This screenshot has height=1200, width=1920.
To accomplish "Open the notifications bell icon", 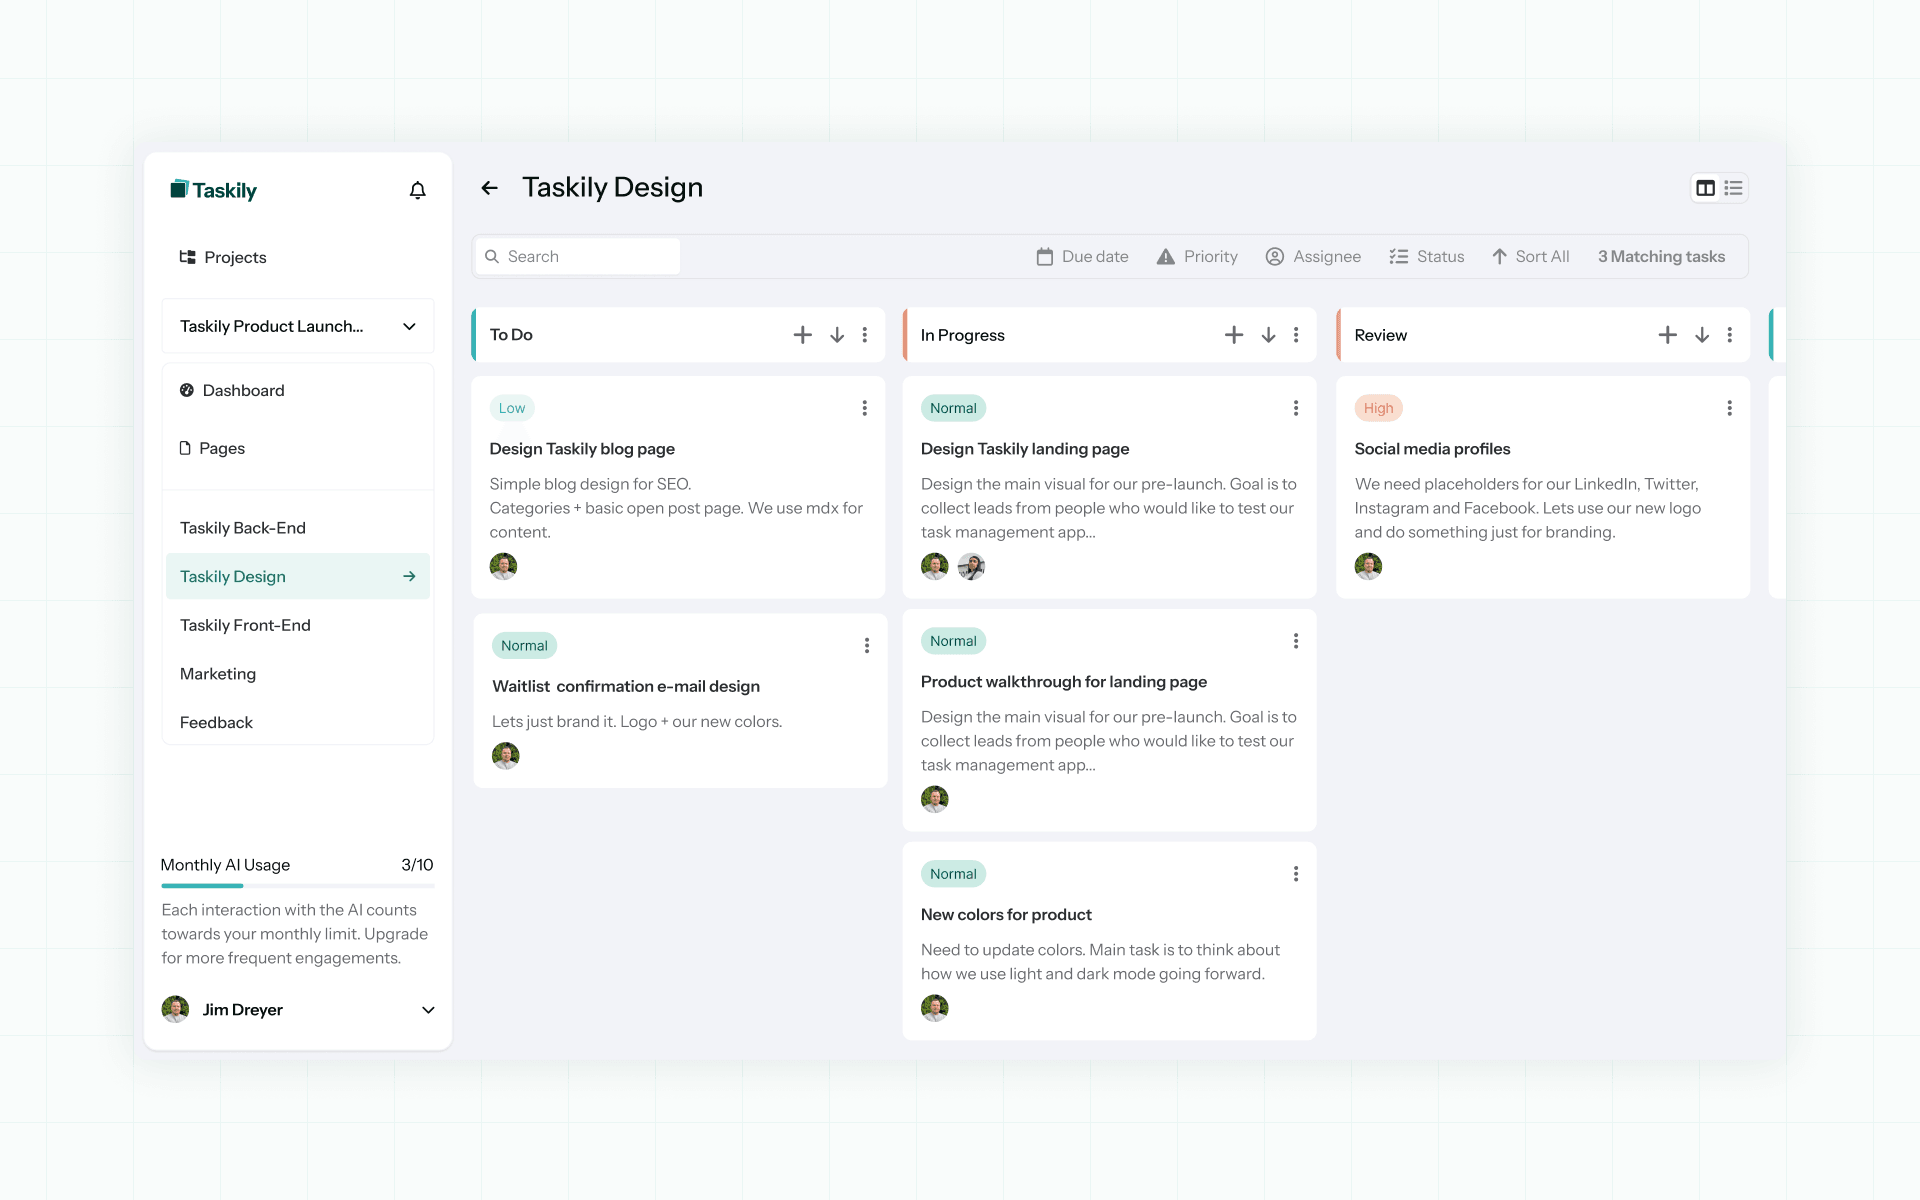I will [417, 190].
